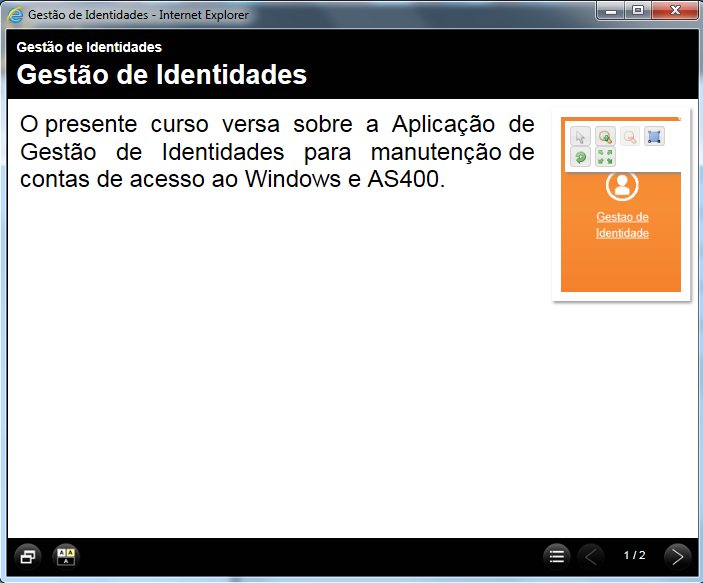Viewport: 703px width, 583px height.
Task: Go to the next page arrow
Action: tap(677, 557)
